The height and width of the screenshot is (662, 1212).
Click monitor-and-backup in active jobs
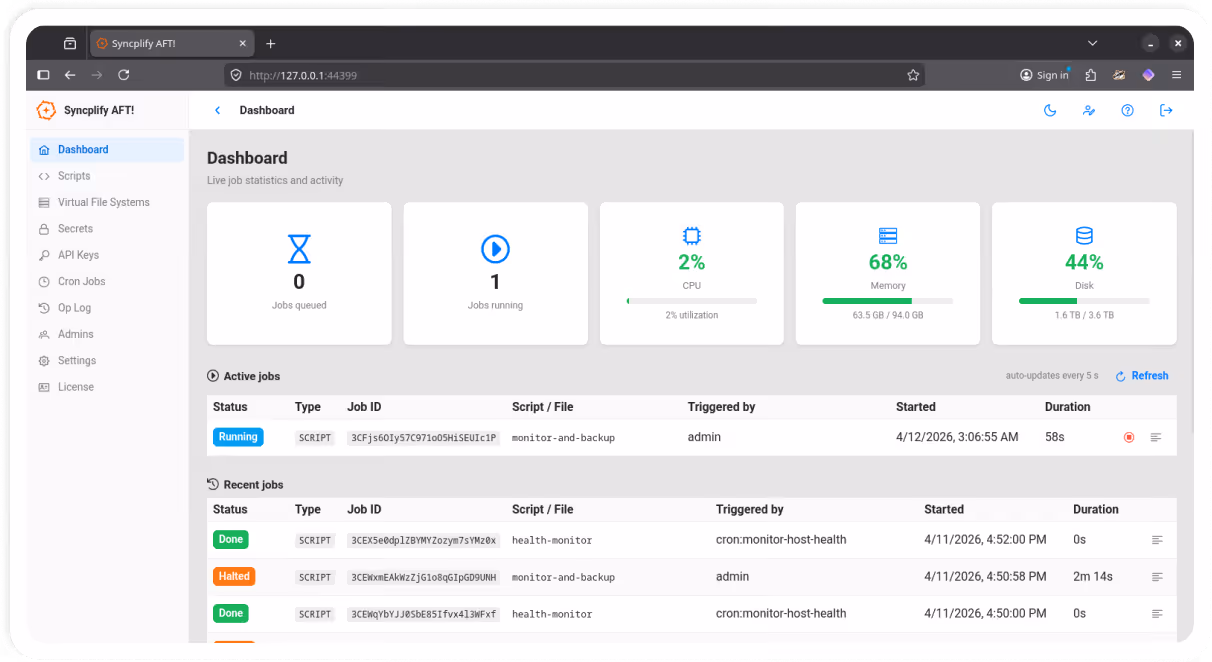pyautogui.click(x=563, y=438)
